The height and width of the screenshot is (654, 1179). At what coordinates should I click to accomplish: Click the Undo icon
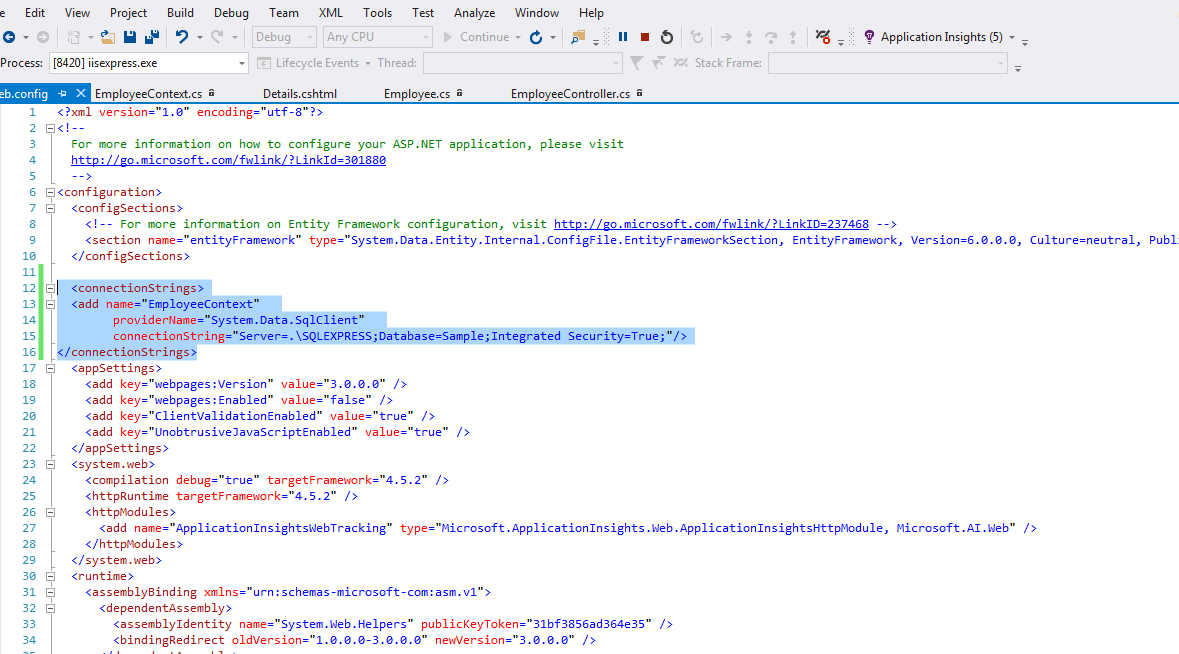coord(181,37)
